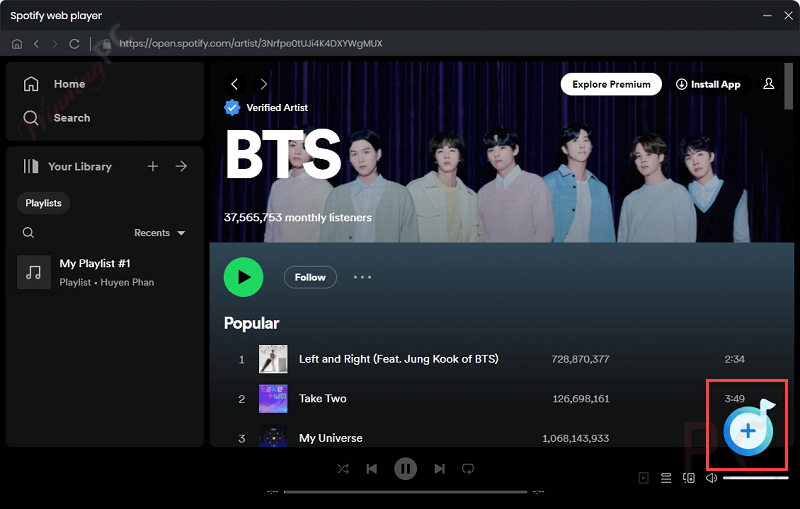
Task: Click the 126,698,161 play count
Action: pyautogui.click(x=581, y=399)
